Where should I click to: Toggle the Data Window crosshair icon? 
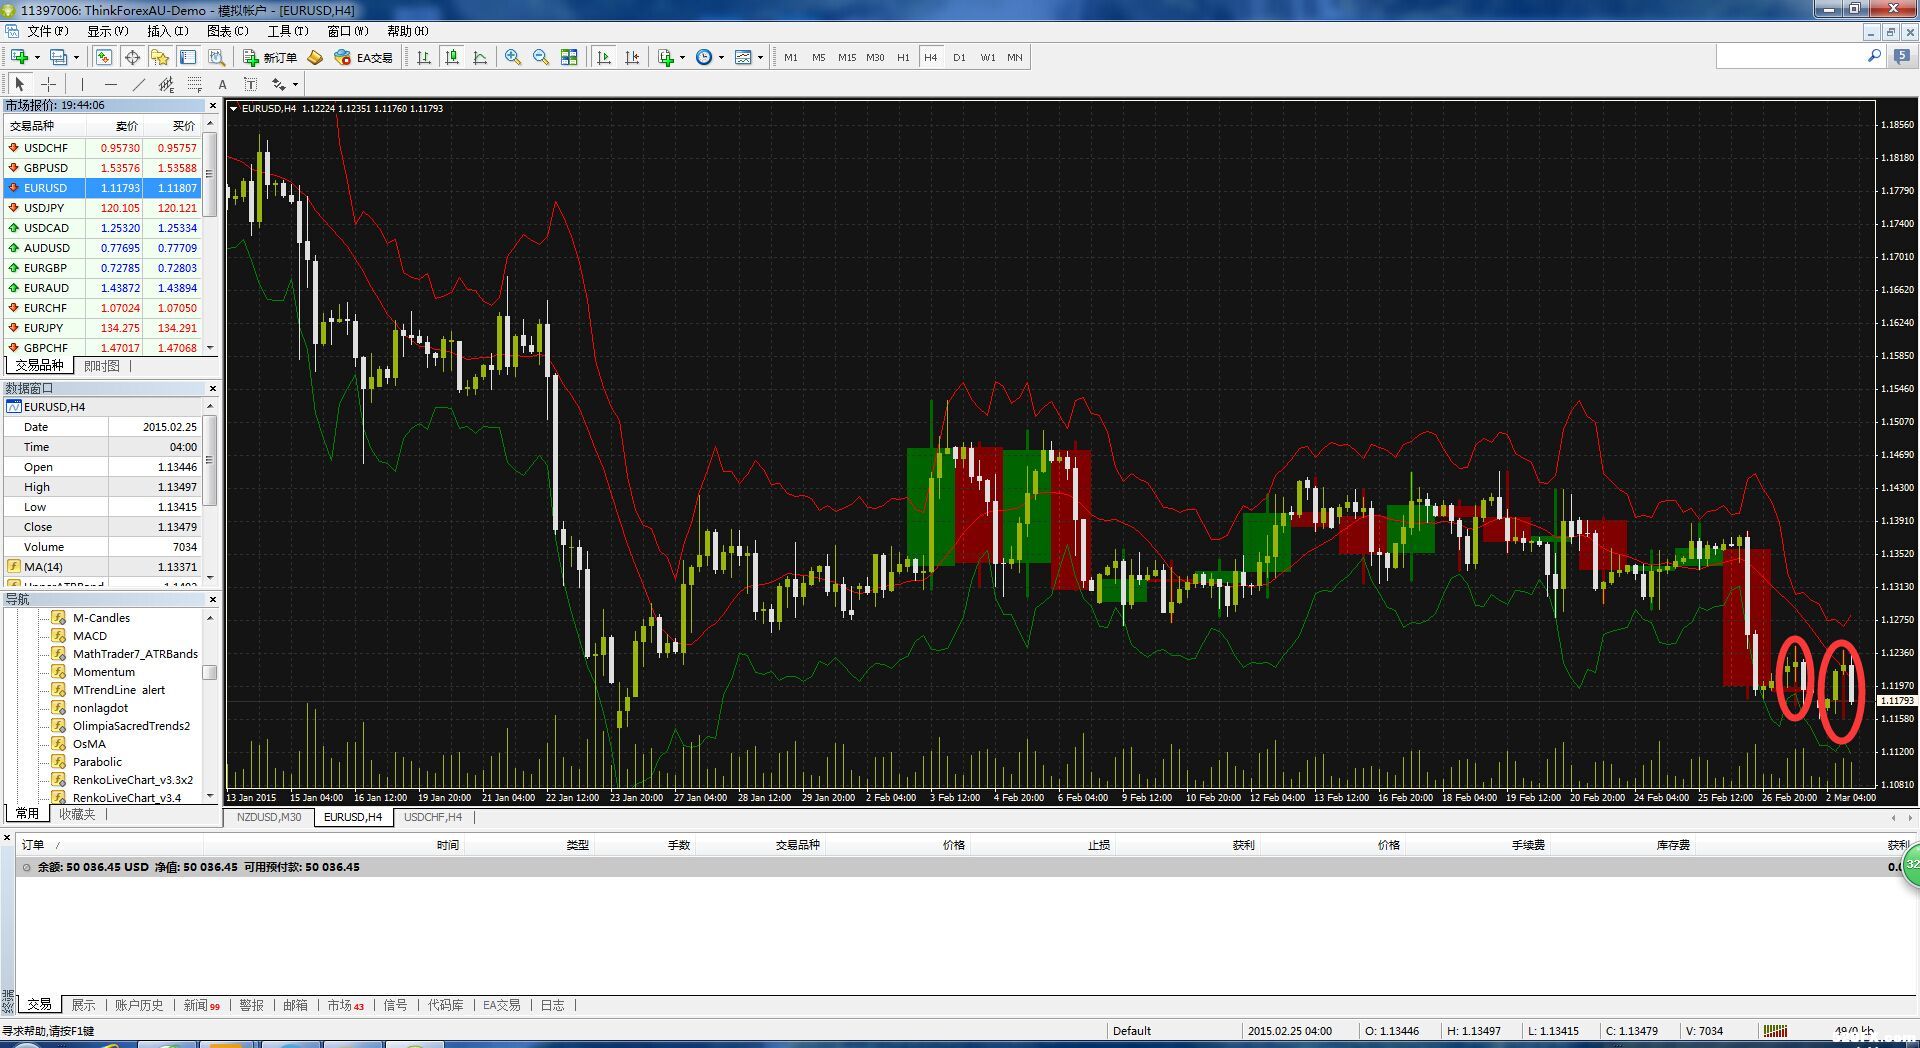tap(132, 57)
